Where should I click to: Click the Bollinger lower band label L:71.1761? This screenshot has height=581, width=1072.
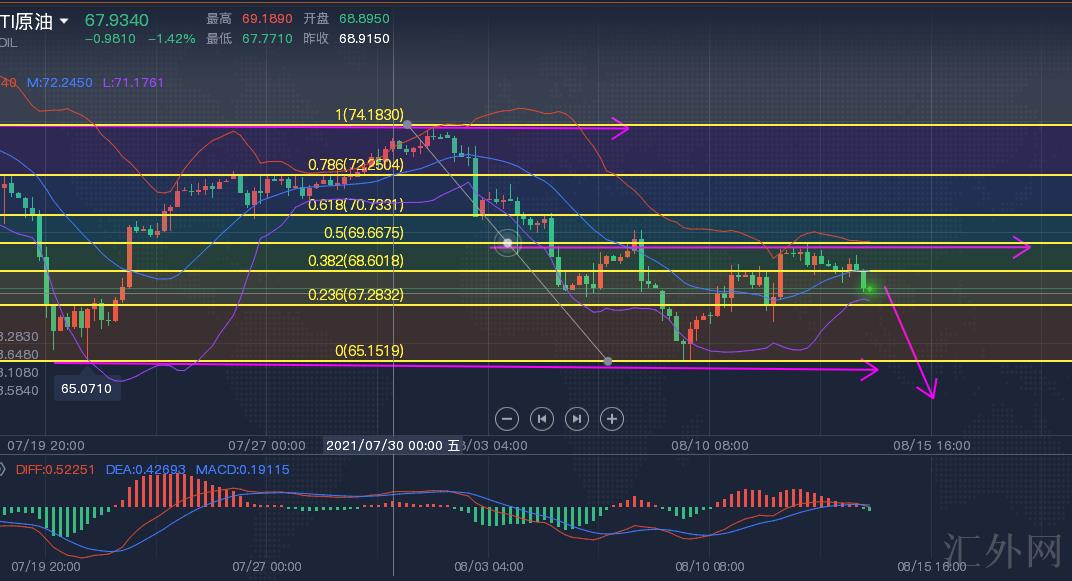133,82
